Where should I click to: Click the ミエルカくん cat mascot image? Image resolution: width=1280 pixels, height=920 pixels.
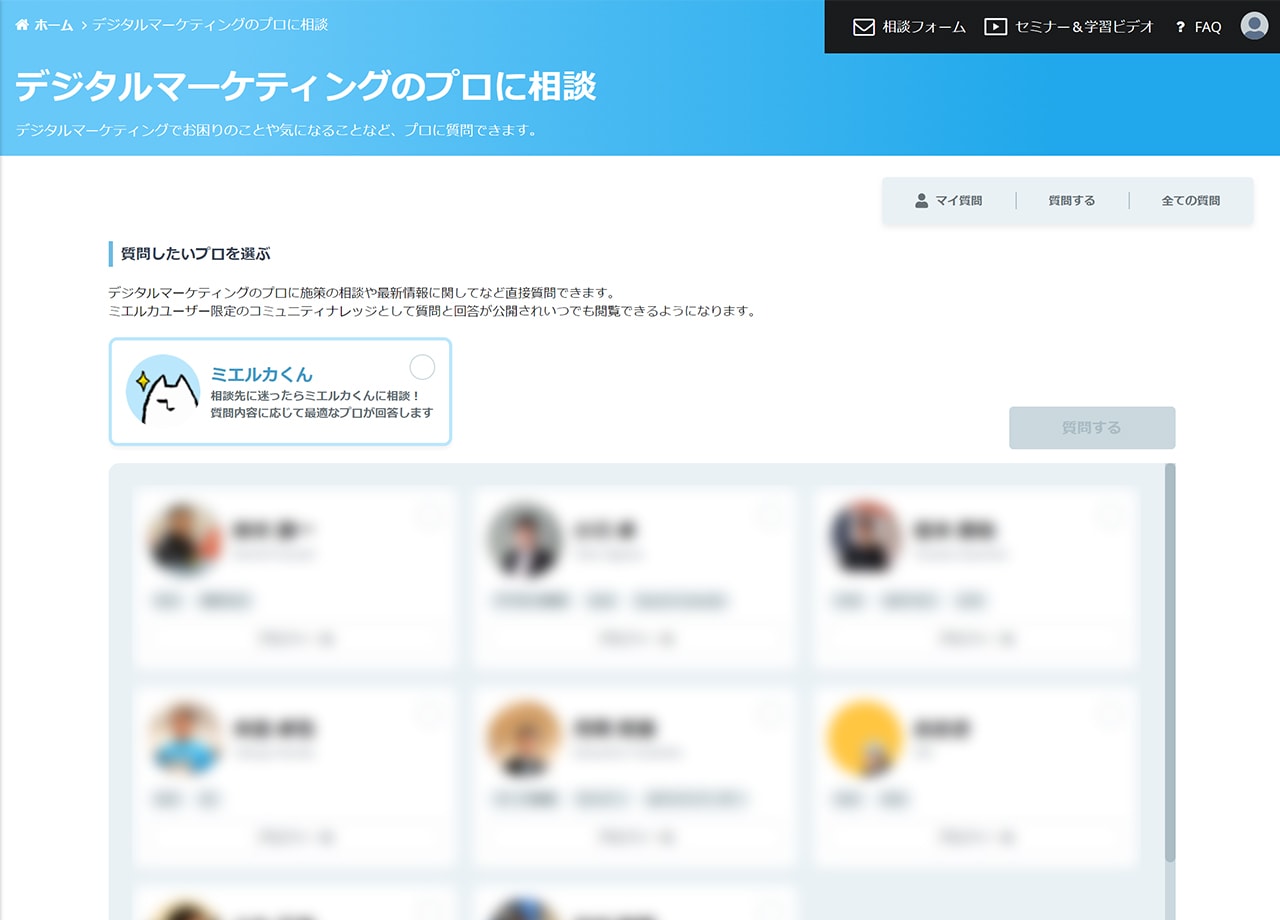coord(163,391)
